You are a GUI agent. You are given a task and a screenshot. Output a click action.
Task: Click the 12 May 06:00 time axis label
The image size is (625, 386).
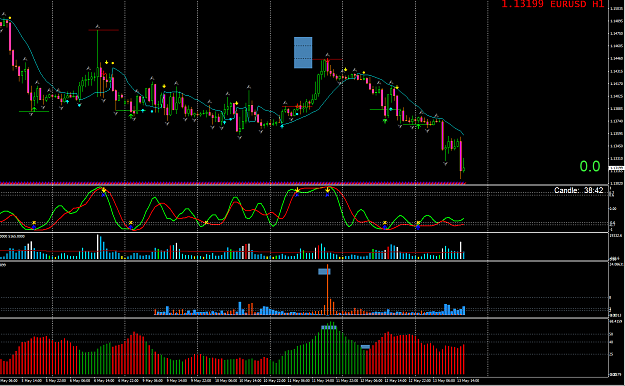point(371,381)
